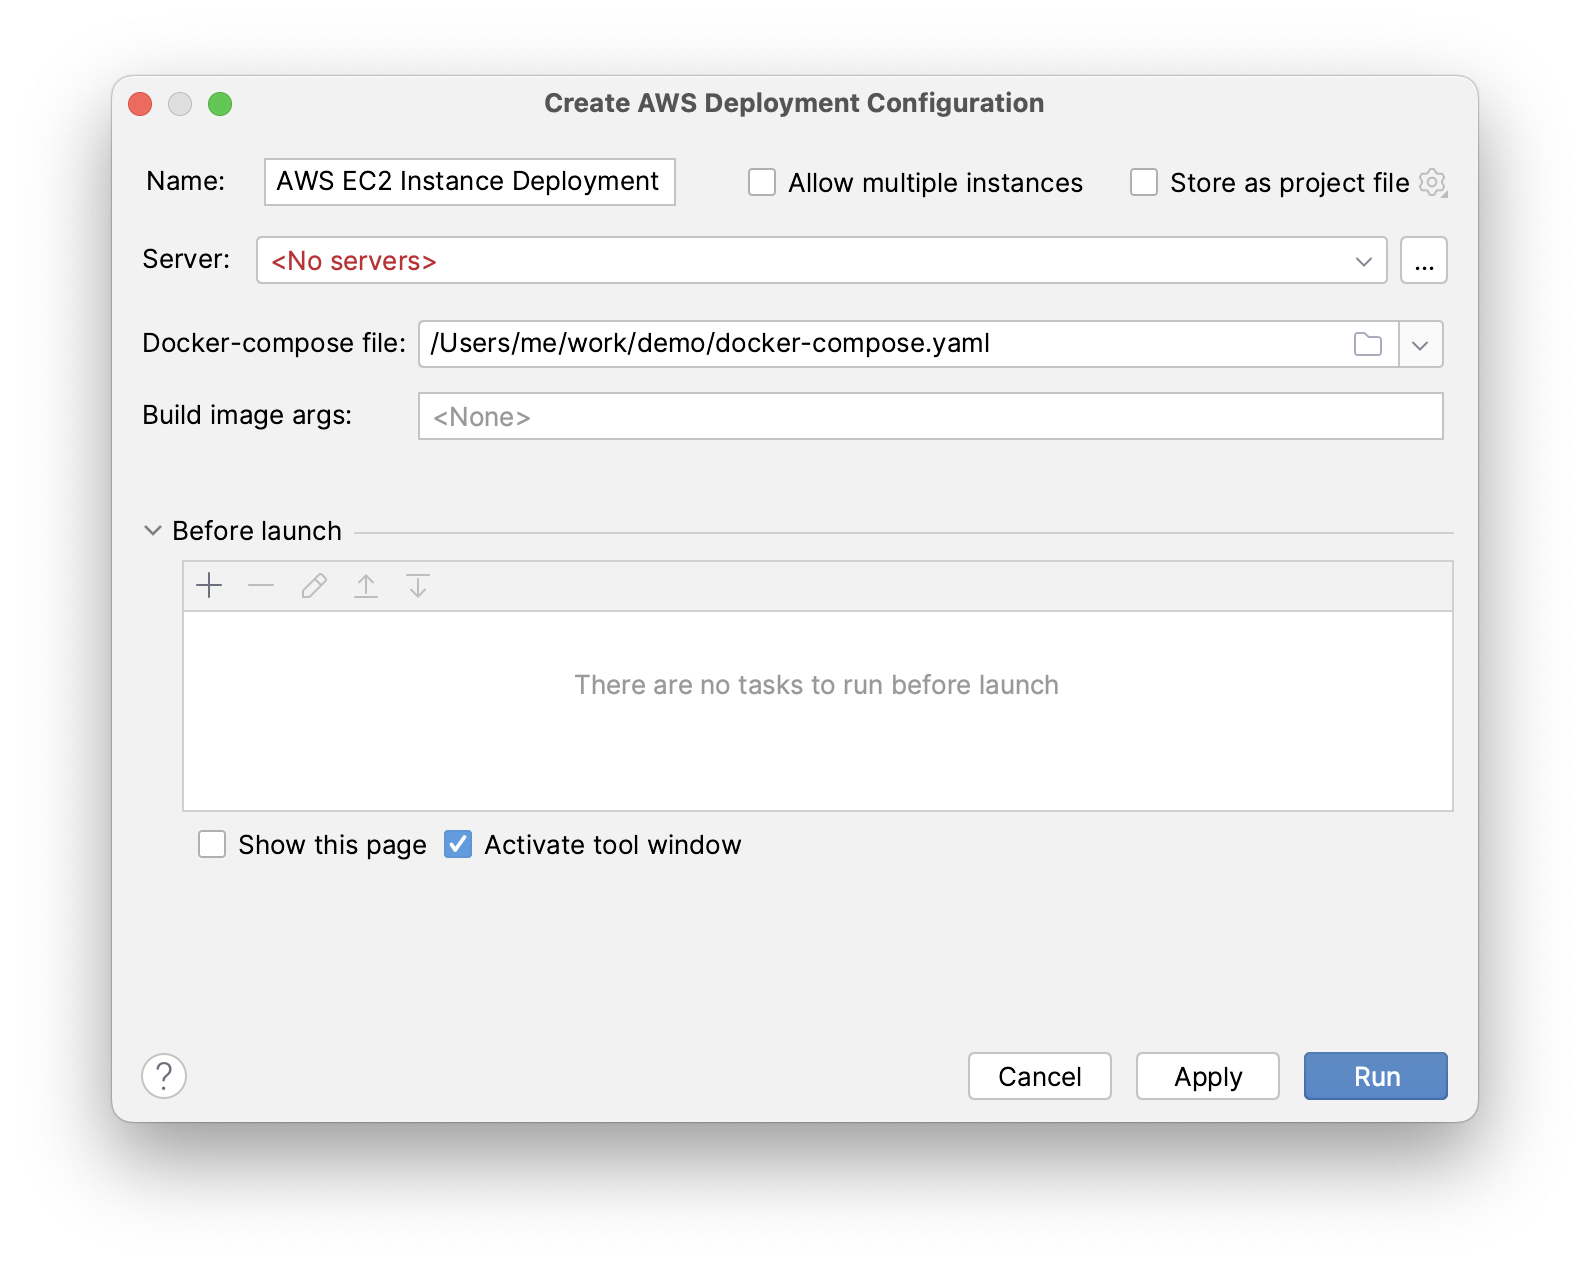Image resolution: width=1590 pixels, height=1270 pixels.
Task: Enable Allow multiple instances checkbox
Action: 762,183
